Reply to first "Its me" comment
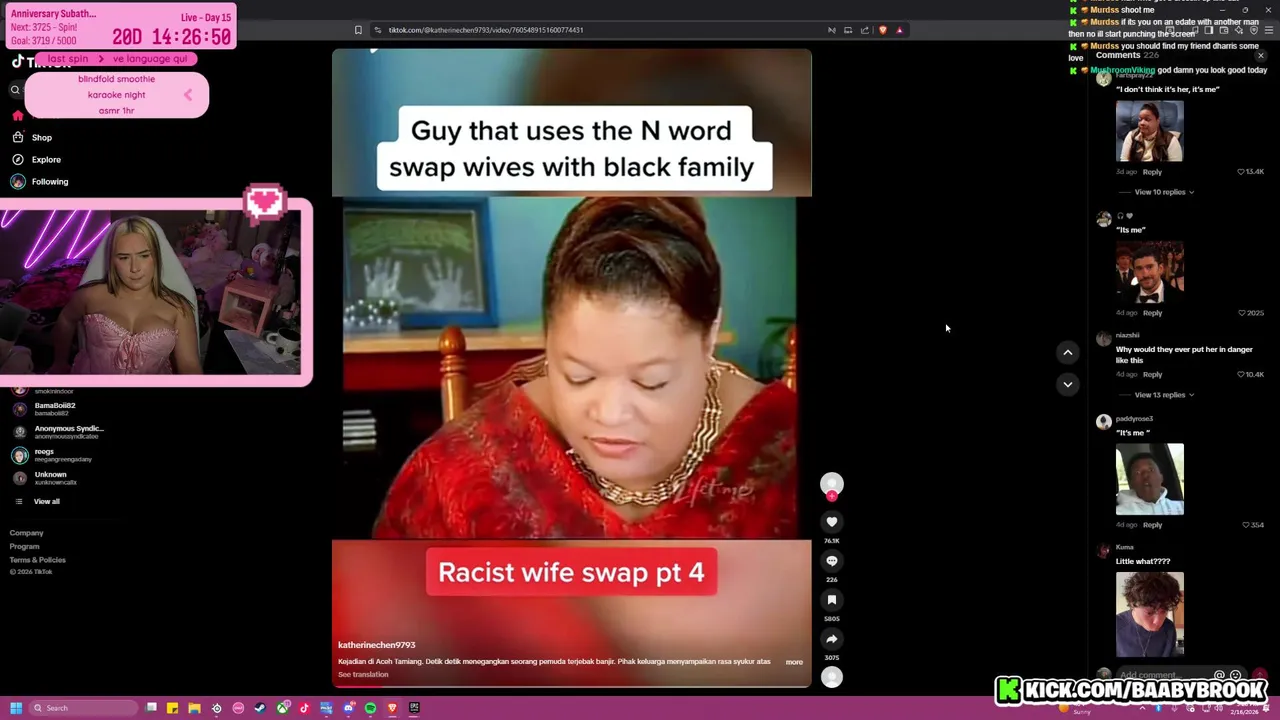The width and height of the screenshot is (1280, 720). (x=1152, y=313)
